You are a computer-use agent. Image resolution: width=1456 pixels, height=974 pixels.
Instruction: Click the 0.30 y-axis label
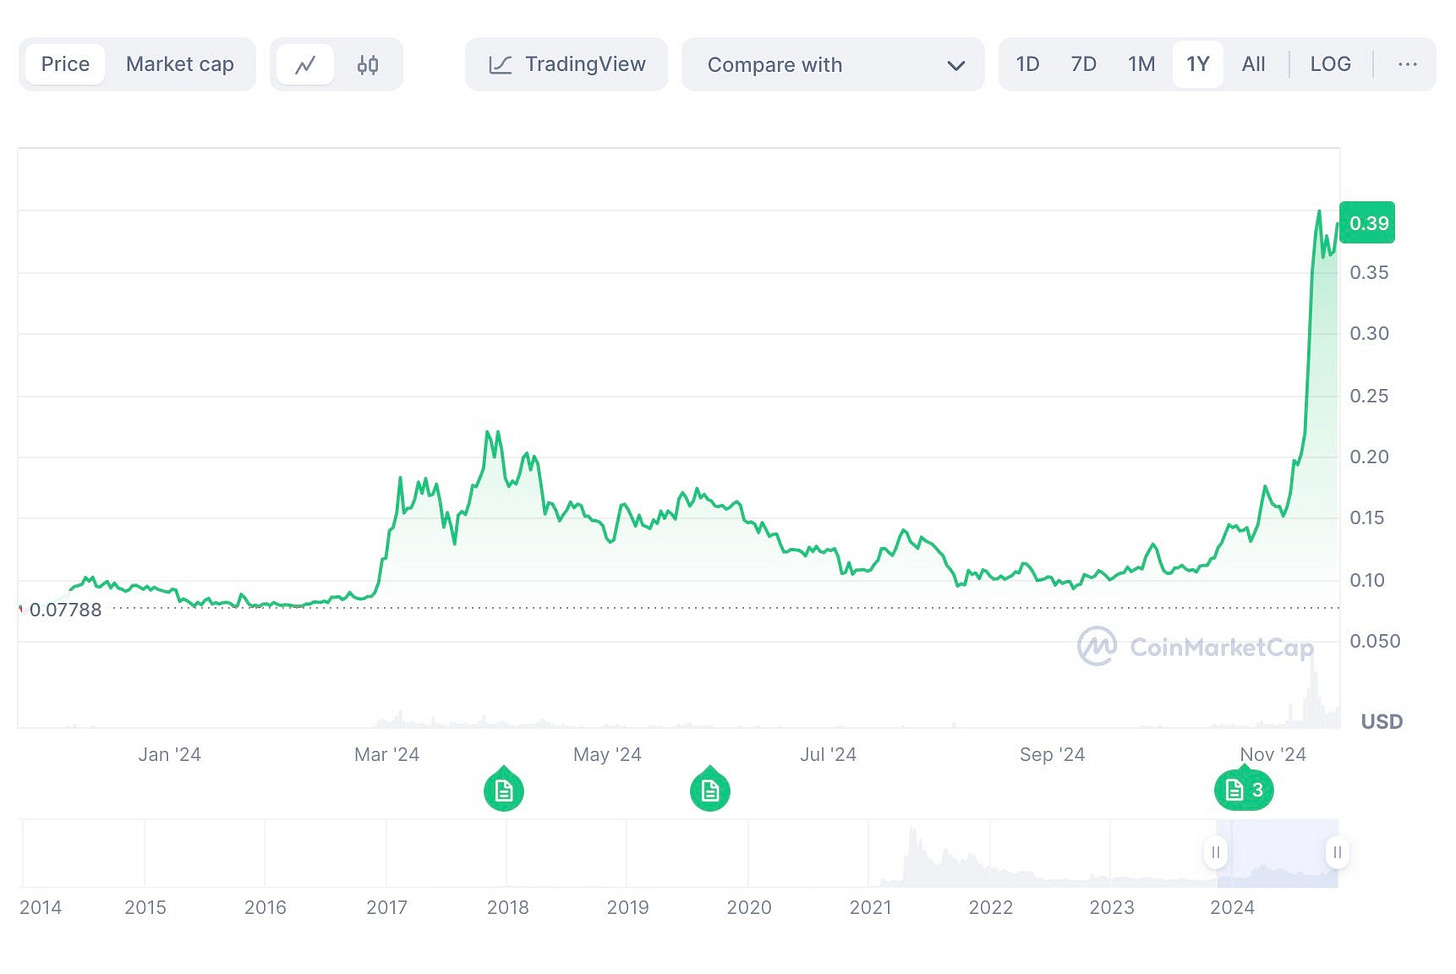(x=1369, y=334)
